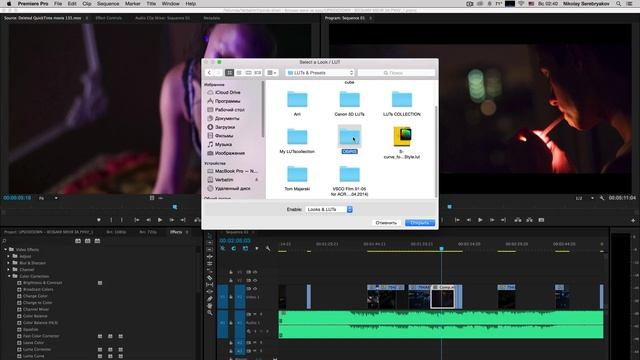This screenshot has width=640, height=360.
Task: Toggle timeline Snap magnet icon
Action: point(234,248)
